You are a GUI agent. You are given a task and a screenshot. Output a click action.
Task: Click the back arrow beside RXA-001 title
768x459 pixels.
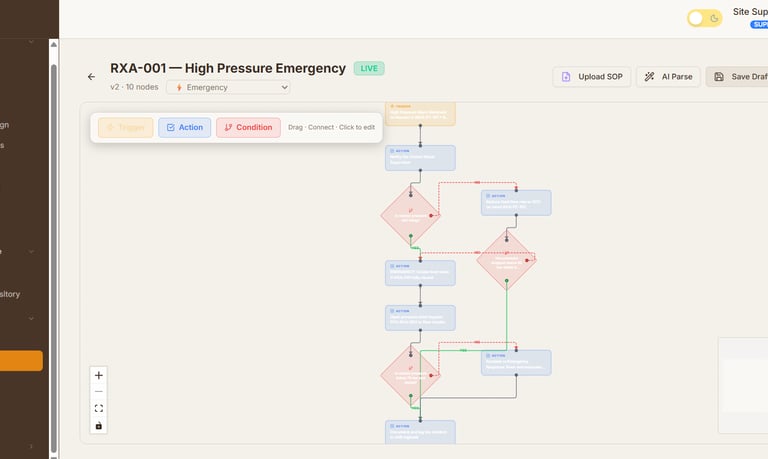(x=92, y=77)
